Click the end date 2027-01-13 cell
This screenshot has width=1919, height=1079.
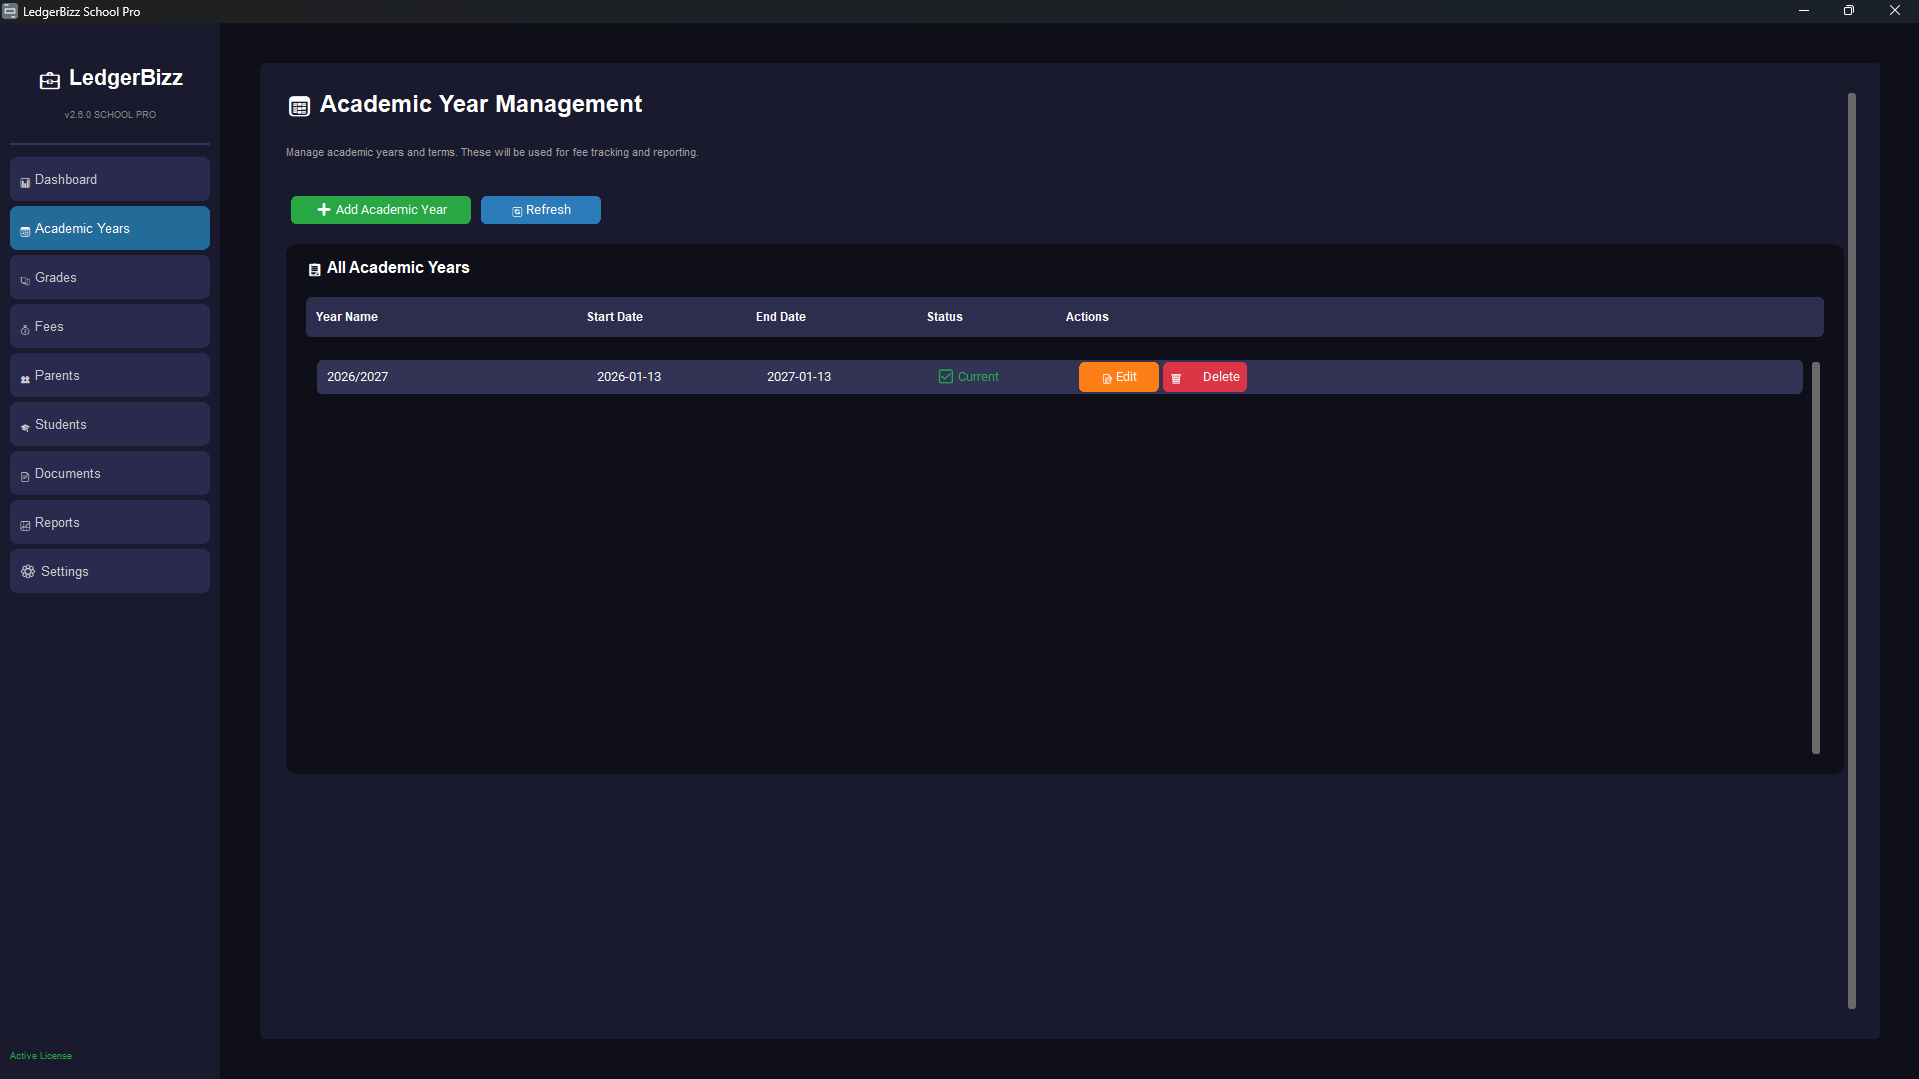click(x=799, y=377)
